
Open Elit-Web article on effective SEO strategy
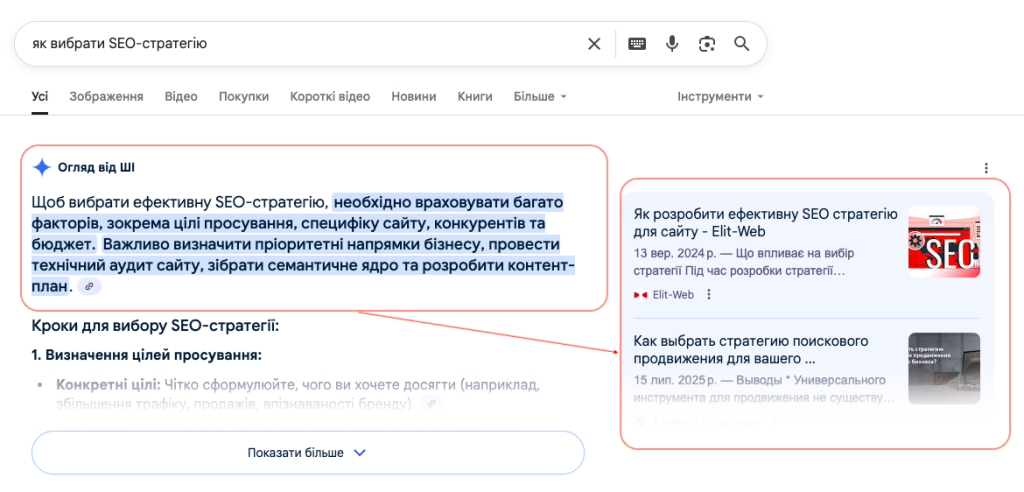click(x=765, y=222)
